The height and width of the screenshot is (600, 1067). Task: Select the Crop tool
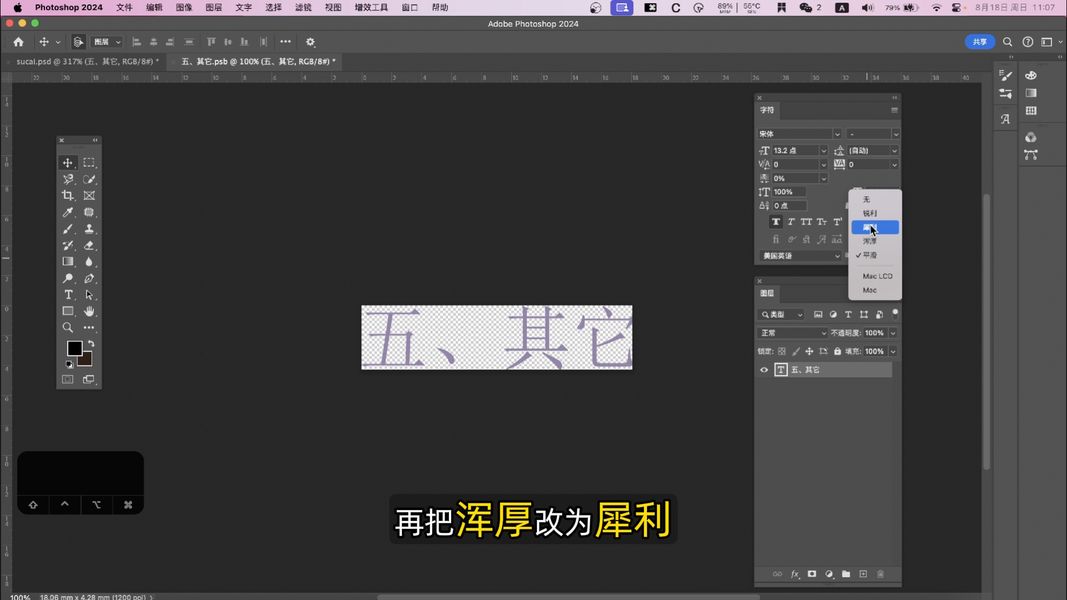point(67,196)
